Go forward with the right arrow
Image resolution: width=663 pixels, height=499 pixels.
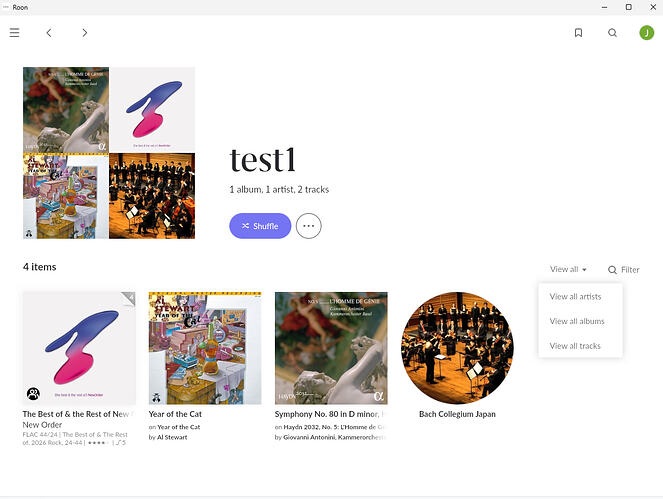[85, 33]
